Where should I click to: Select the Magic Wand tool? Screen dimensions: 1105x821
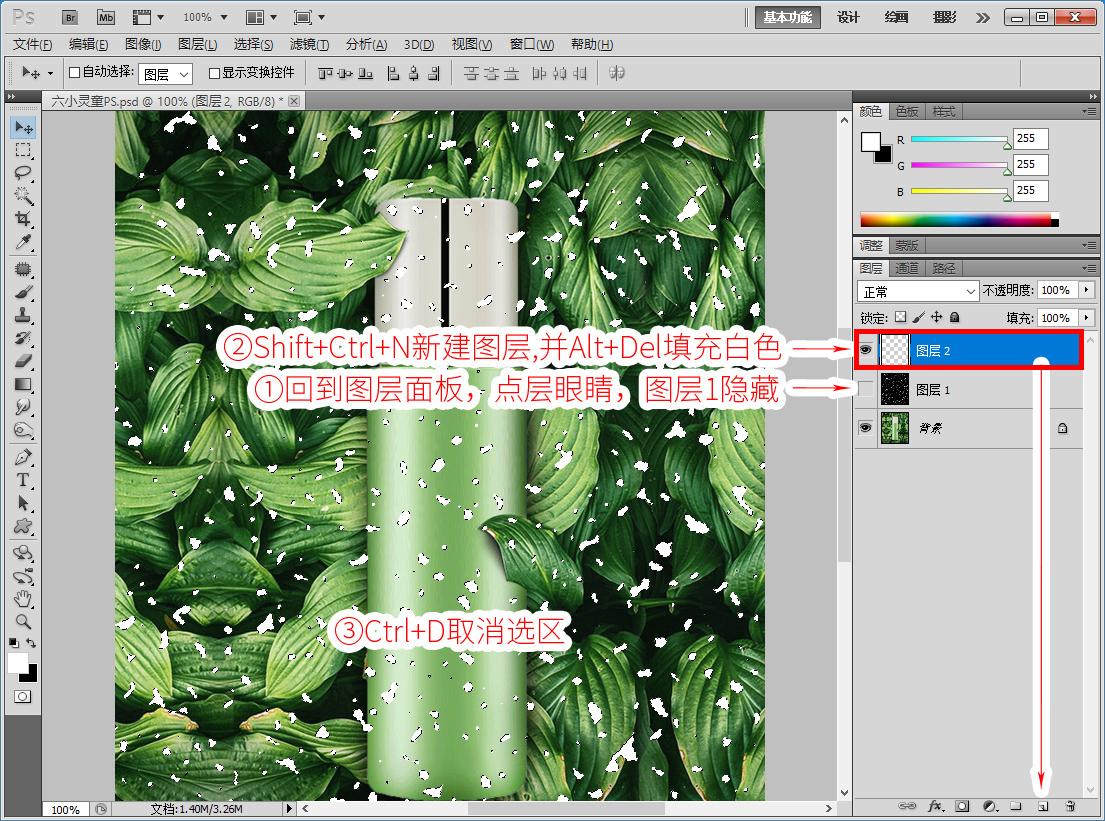23,196
